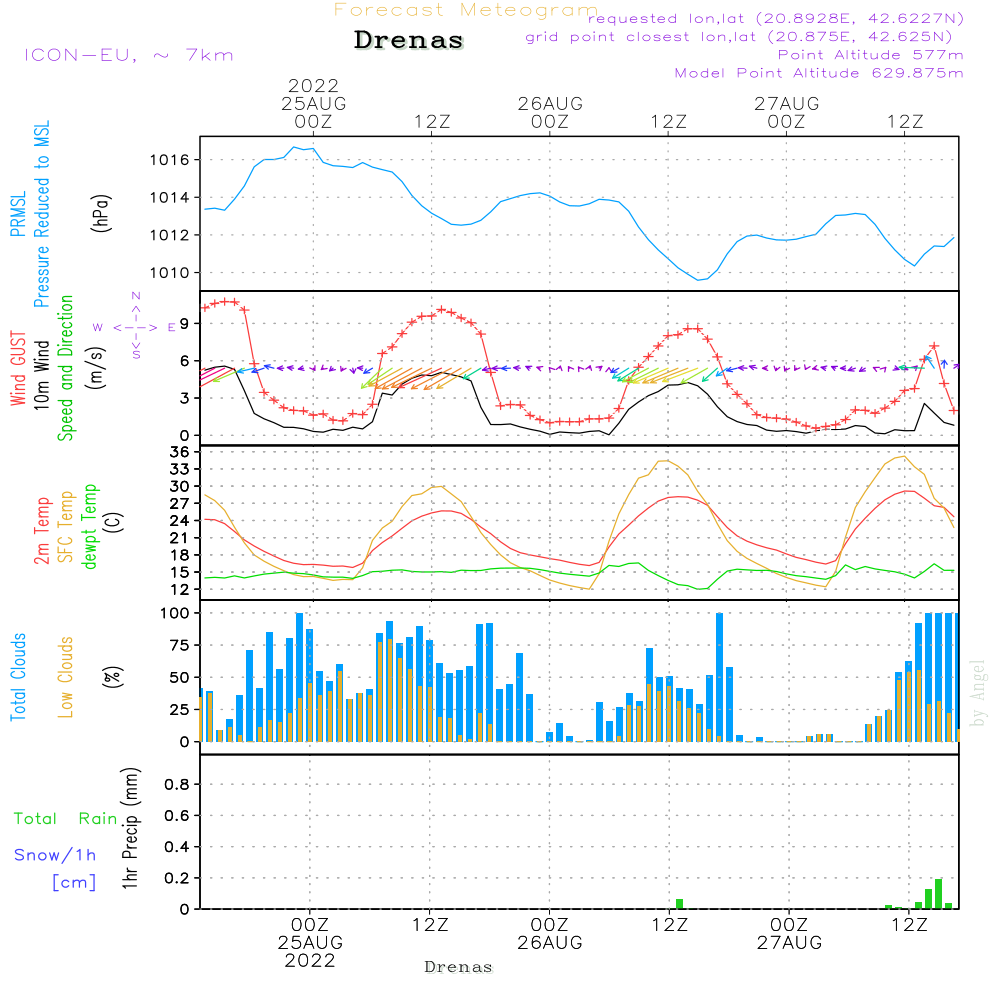Screen dimensions: 1000x1000
Task: Click the N-S-E-W compass rose icon
Action: [136, 327]
